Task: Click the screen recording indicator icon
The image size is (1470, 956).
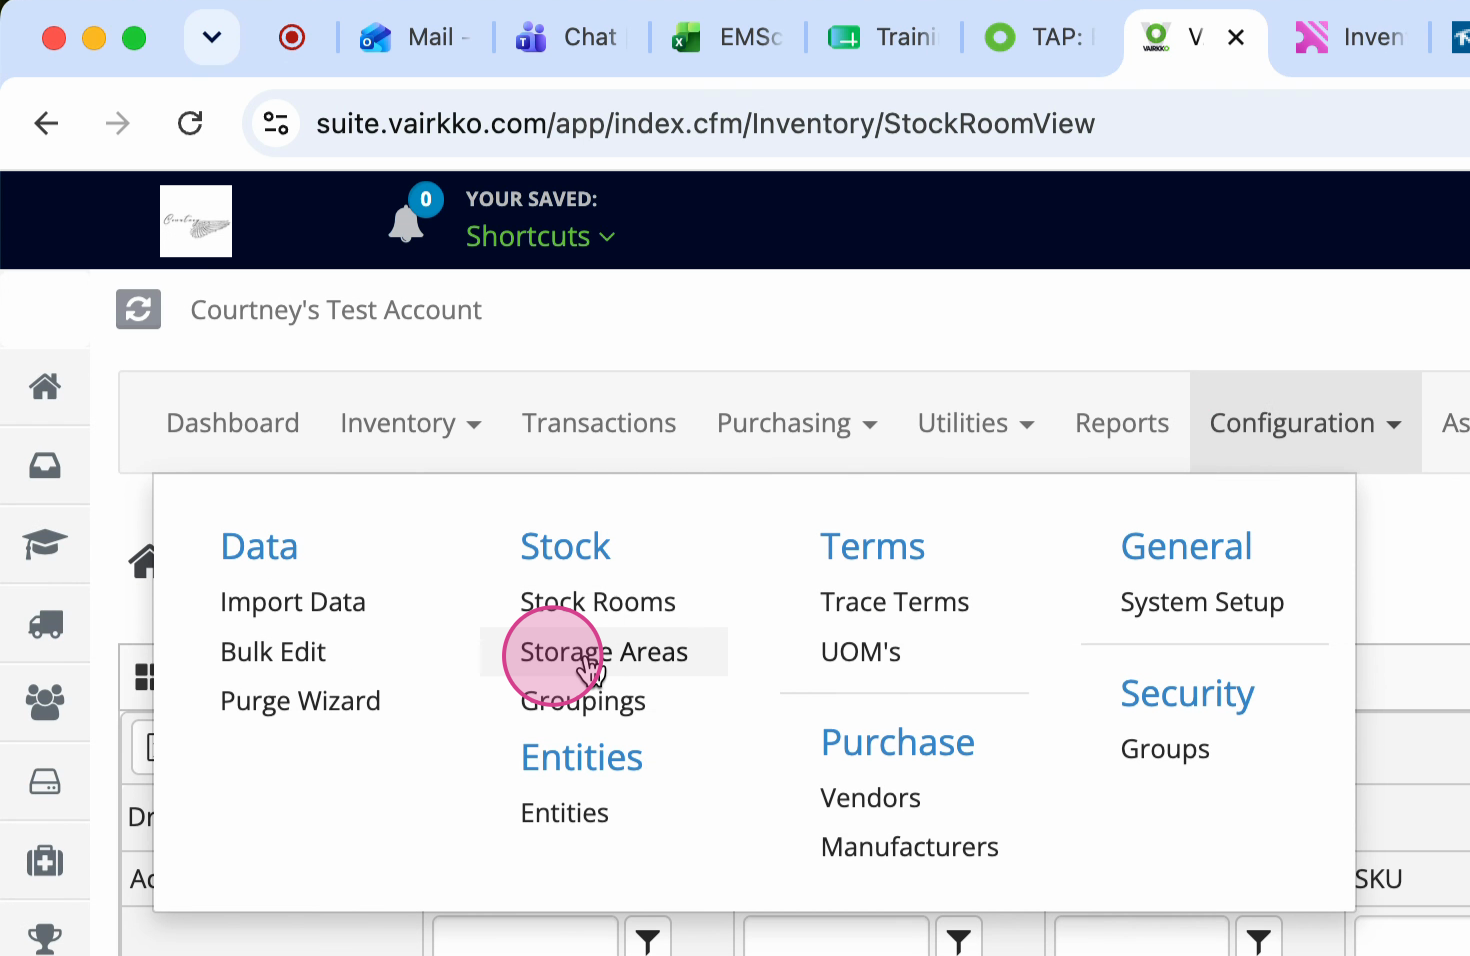Action: coord(292,38)
